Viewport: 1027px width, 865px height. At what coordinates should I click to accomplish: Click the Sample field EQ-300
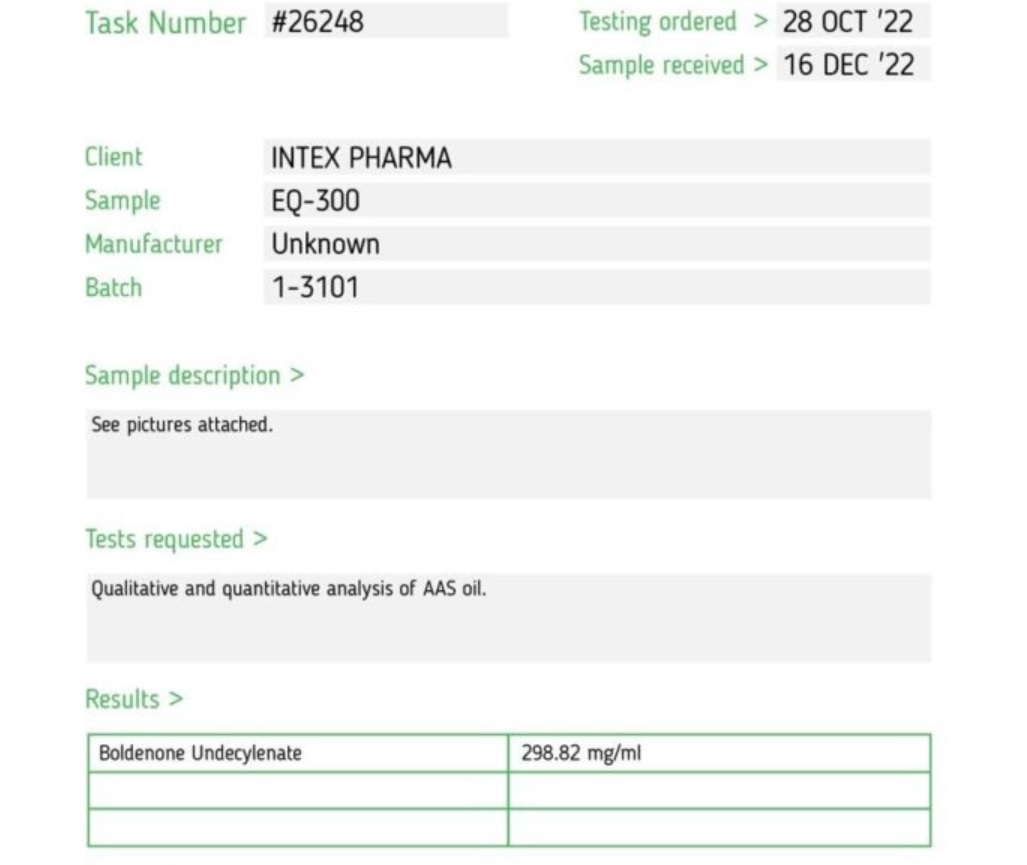point(597,200)
